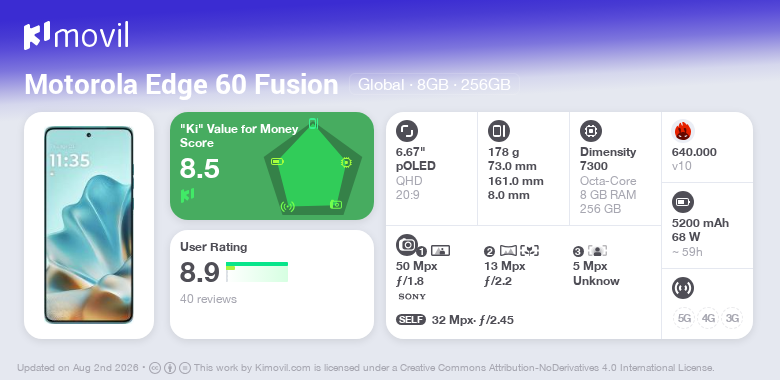Click the SELF selfie camera badge

coord(411,320)
